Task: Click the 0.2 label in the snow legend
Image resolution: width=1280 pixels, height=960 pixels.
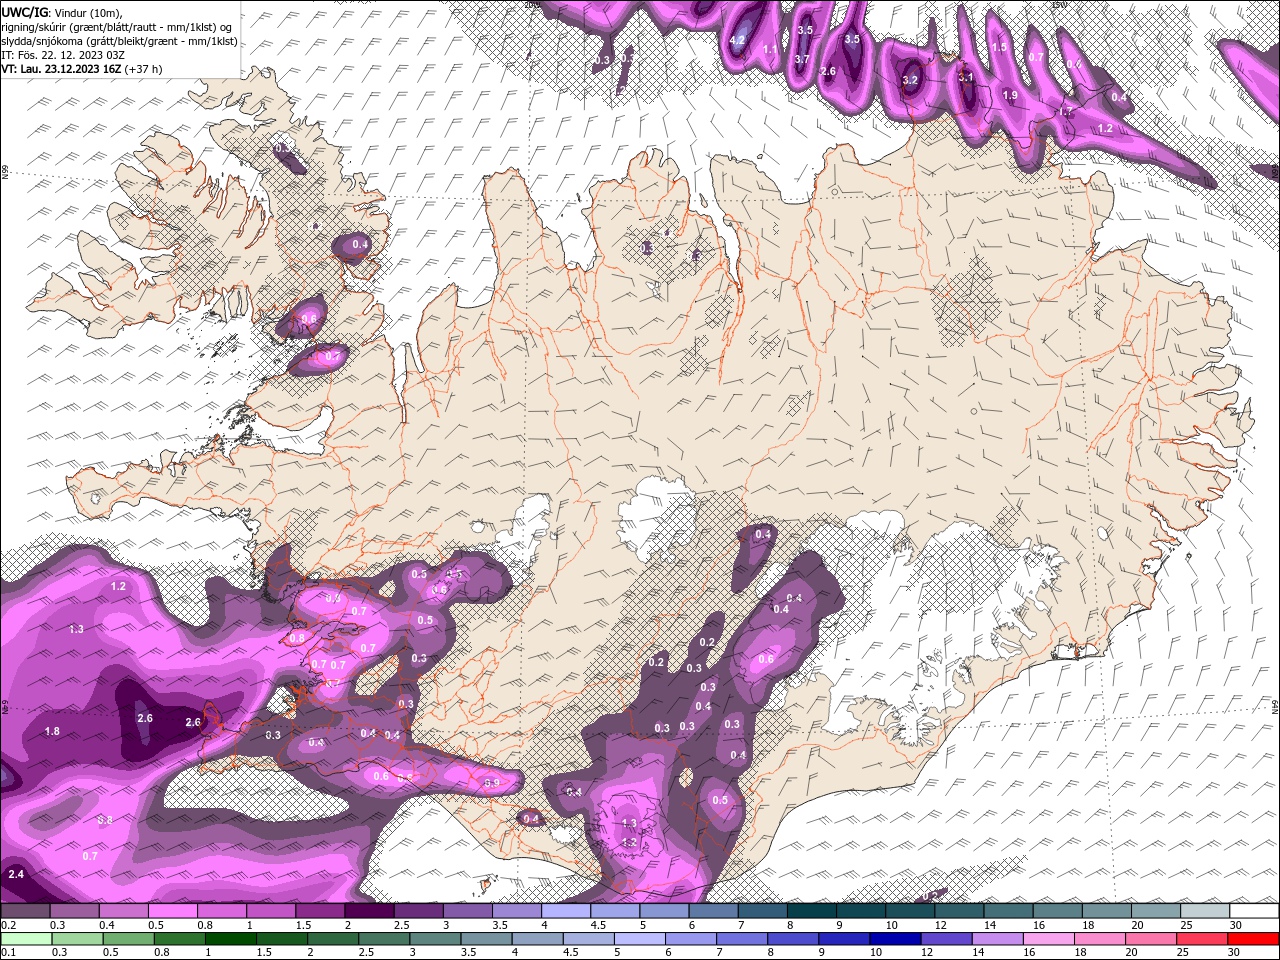Action: click(x=9, y=925)
